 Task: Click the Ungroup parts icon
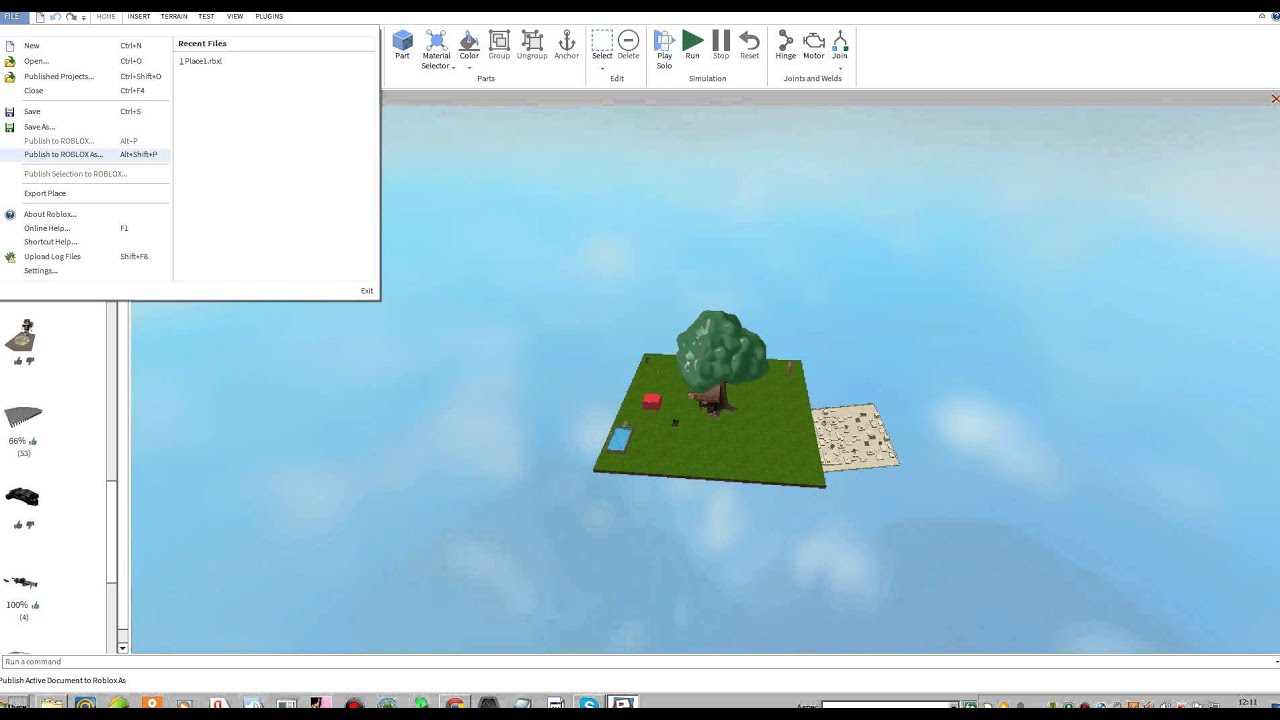pyautogui.click(x=532, y=45)
